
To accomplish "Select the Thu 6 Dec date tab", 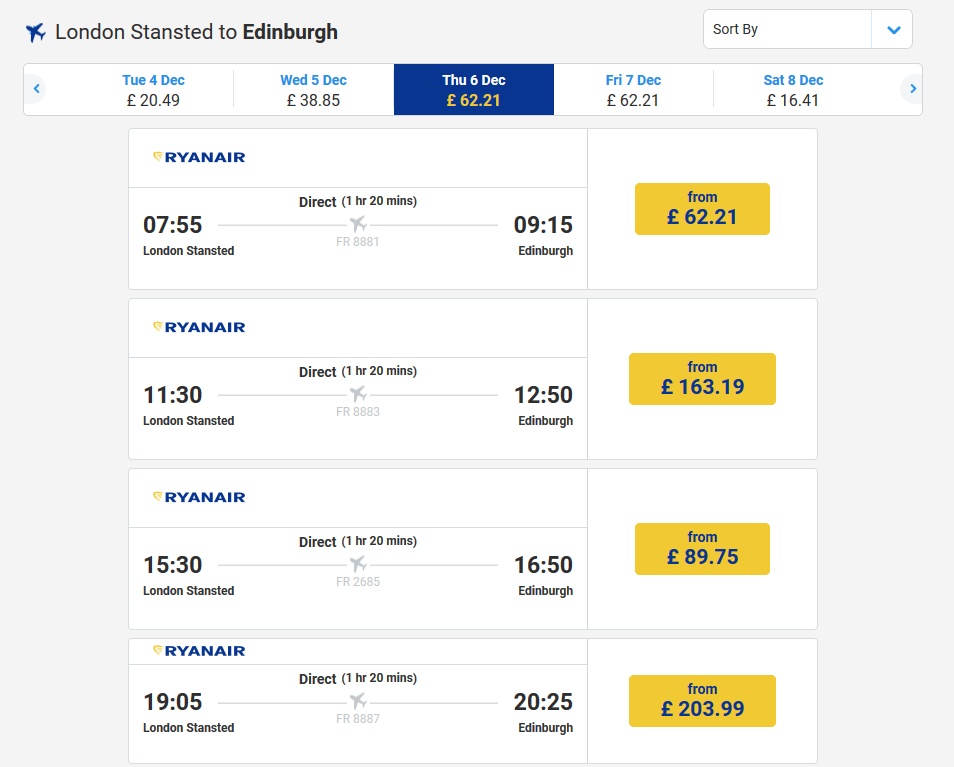I will tap(474, 90).
